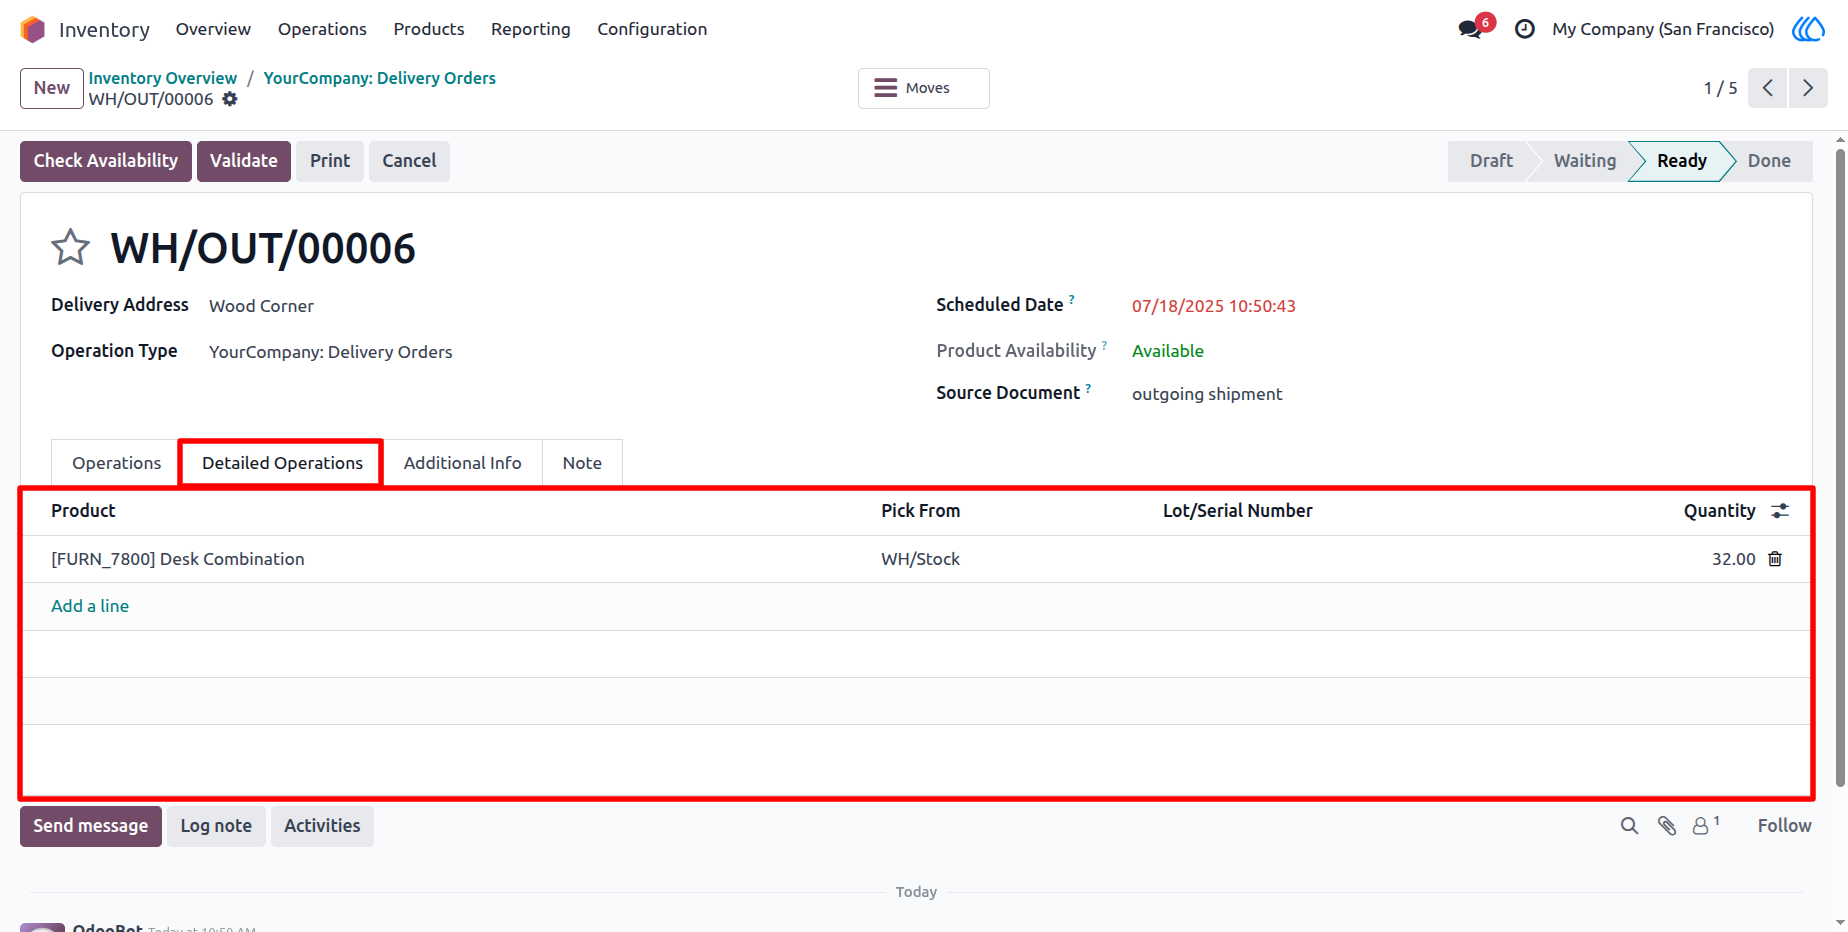The width and height of the screenshot is (1848, 932).
Task: Go to previous record arrow
Action: [x=1767, y=88]
